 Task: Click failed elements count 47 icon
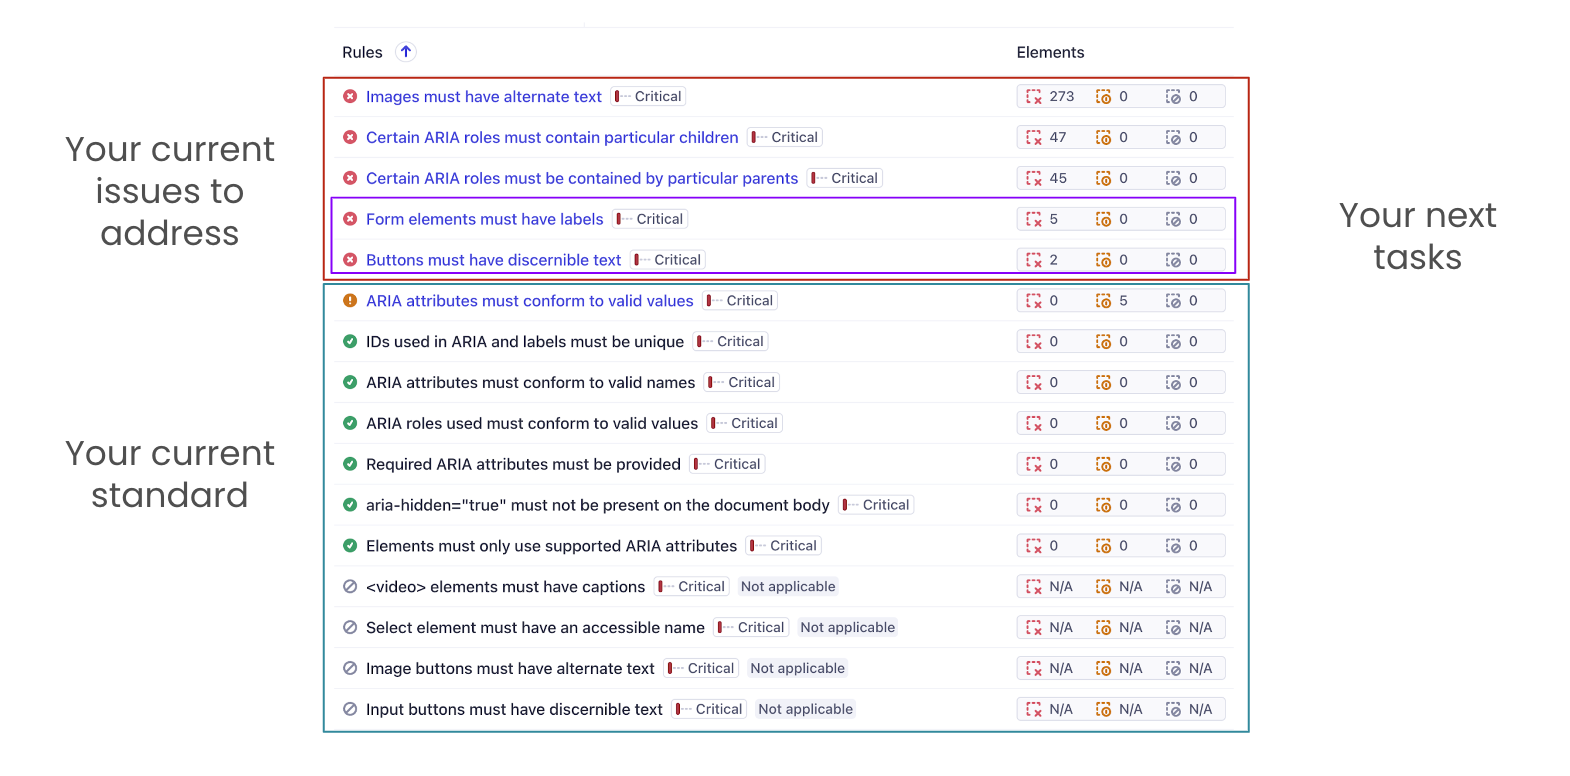(1034, 138)
